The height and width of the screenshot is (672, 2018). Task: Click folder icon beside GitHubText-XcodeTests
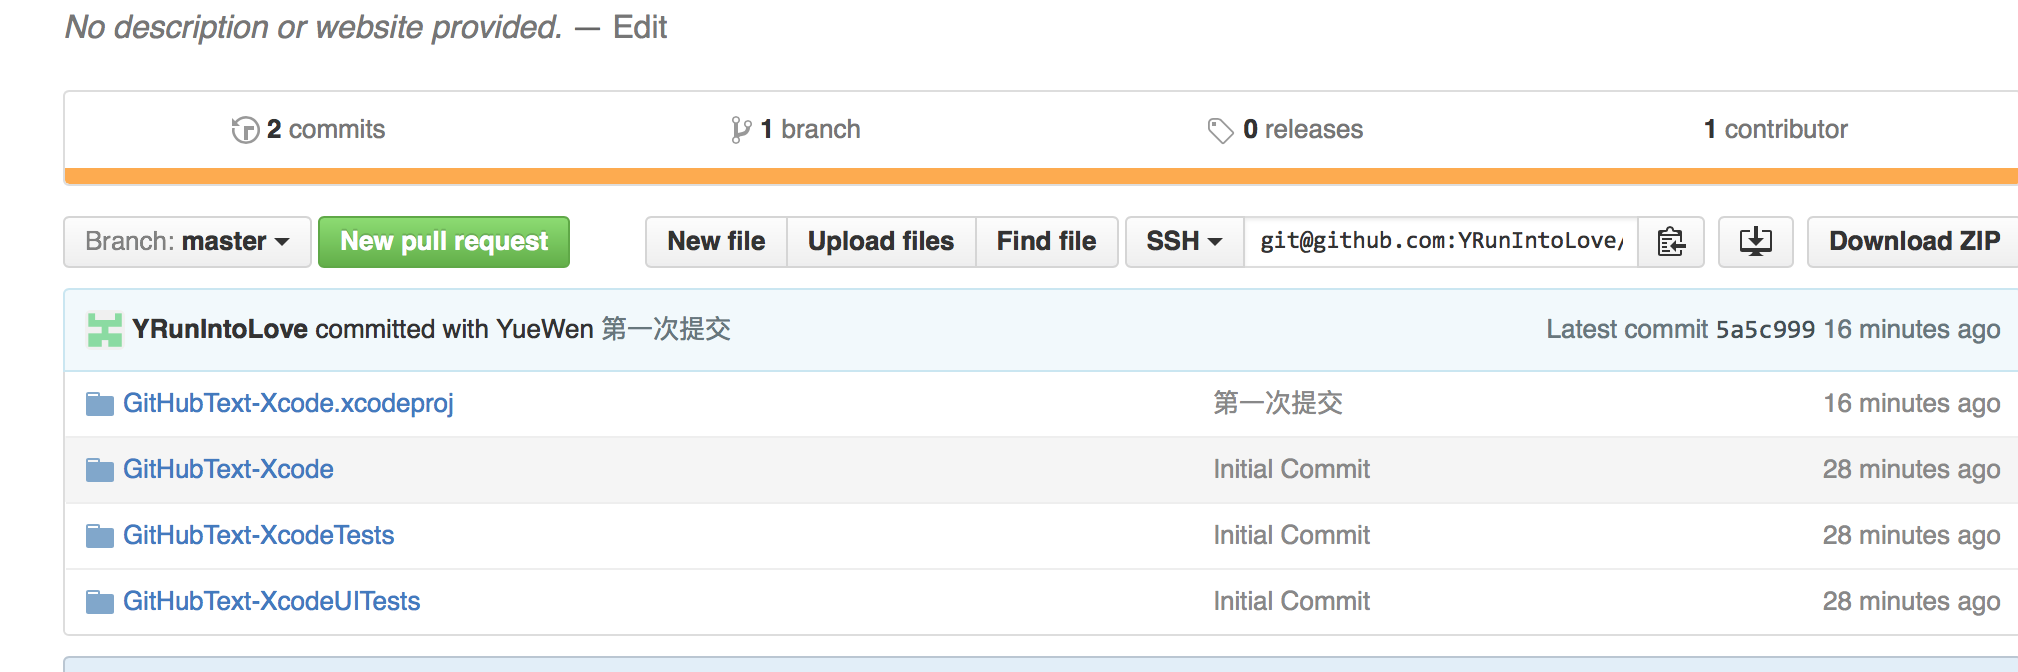(x=100, y=536)
